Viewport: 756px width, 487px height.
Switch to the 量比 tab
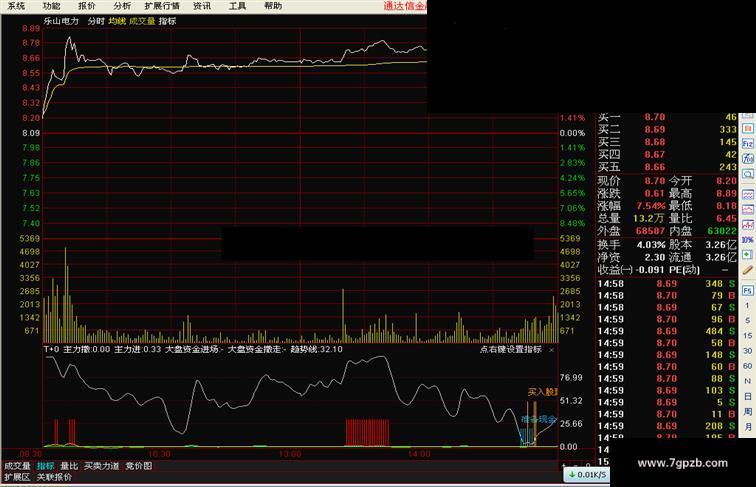[69, 466]
